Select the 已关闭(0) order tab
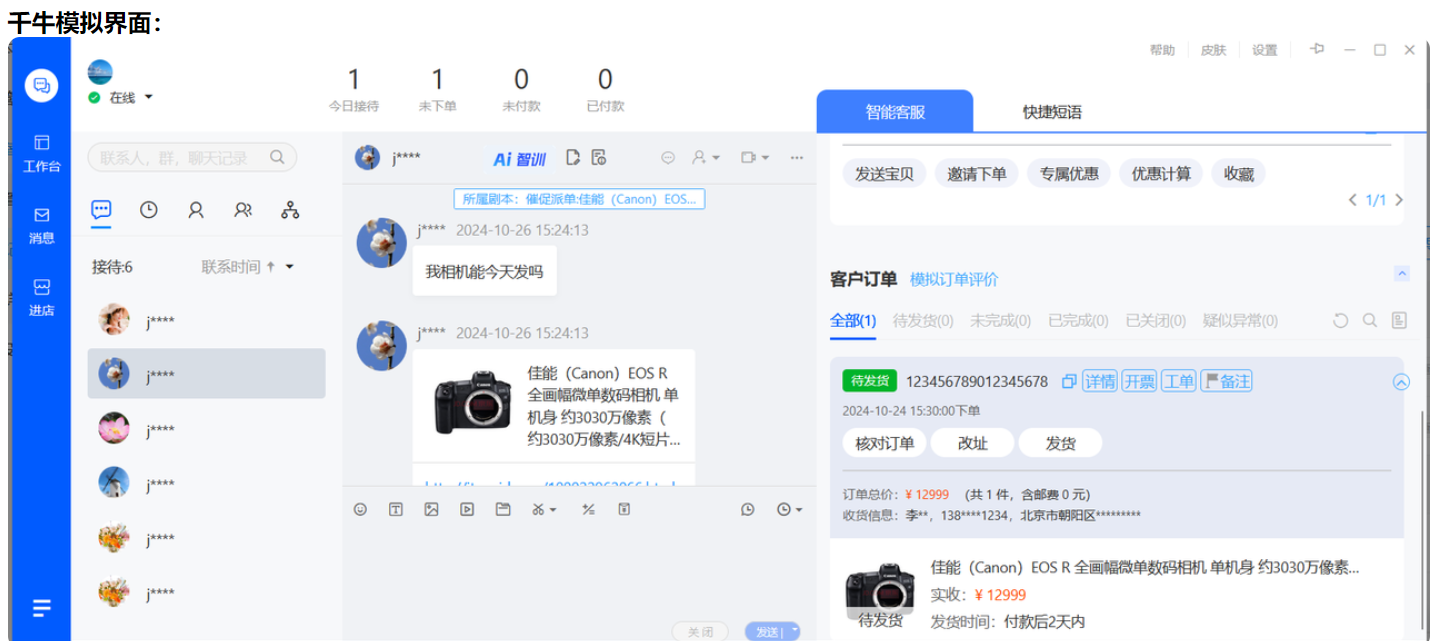Viewport: 1437px width, 641px height. click(1156, 321)
